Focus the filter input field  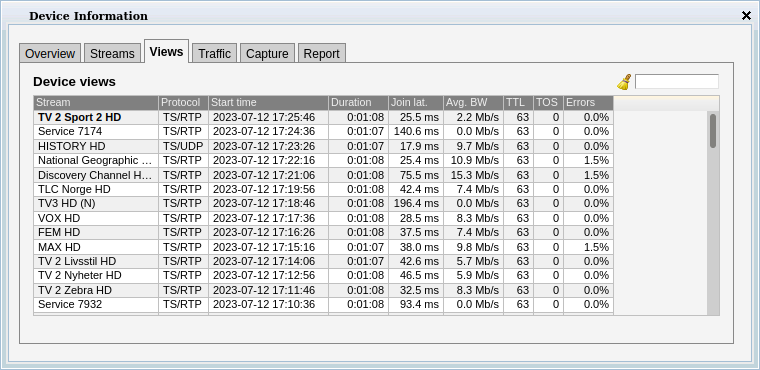pos(677,81)
